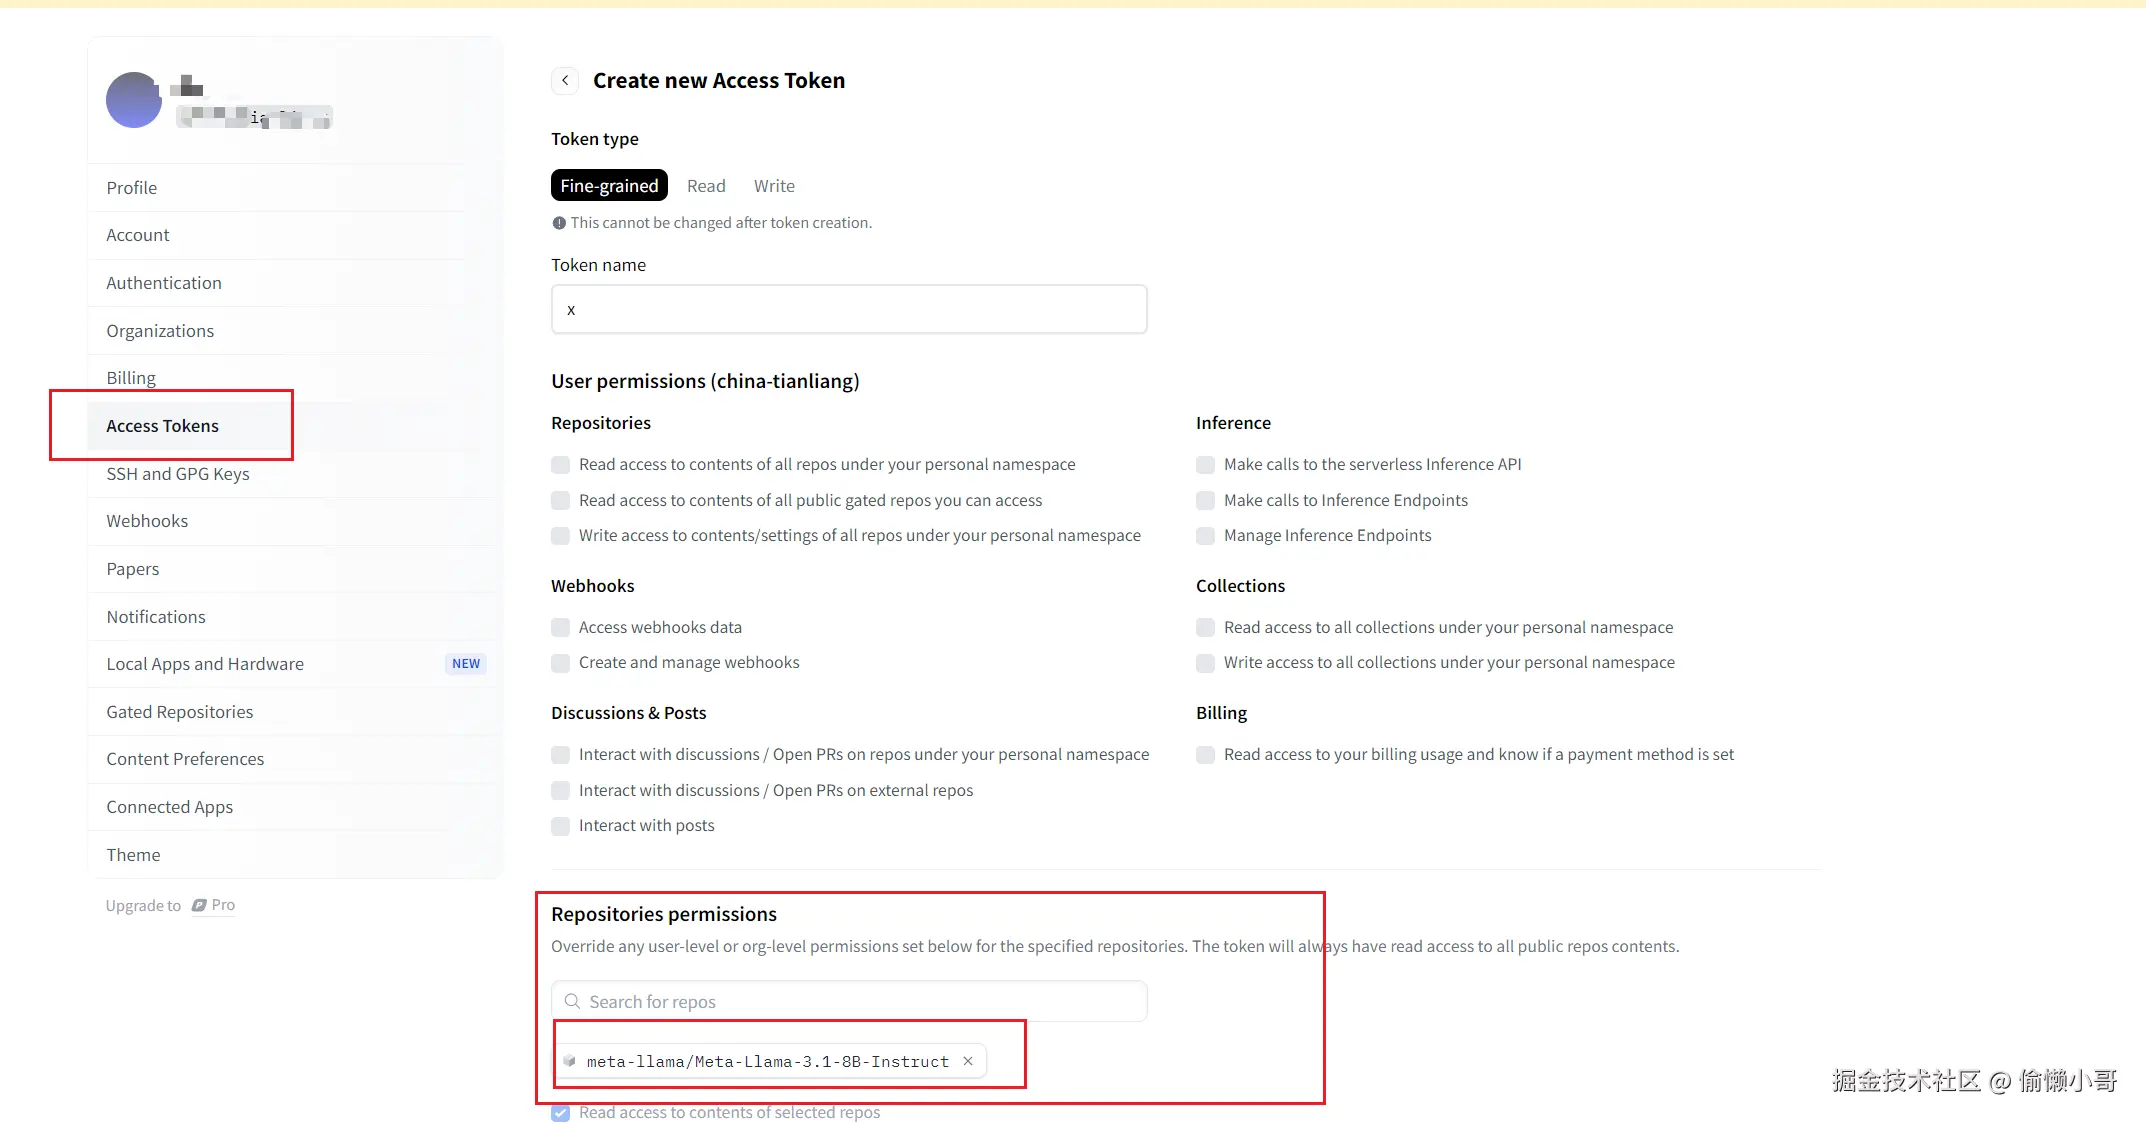This screenshot has height=1123, width=2146.
Task: Toggle Access webhooks data checkbox
Action: pyautogui.click(x=561, y=628)
